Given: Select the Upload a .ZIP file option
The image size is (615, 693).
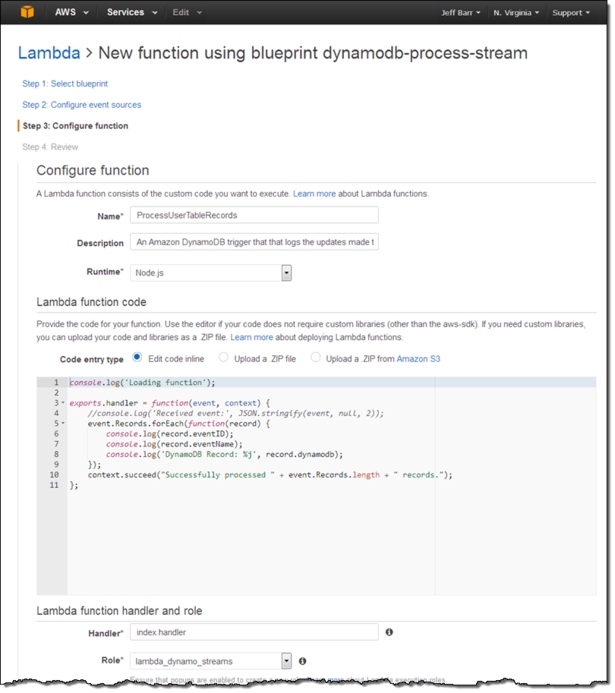Looking at the screenshot, I should 224,357.
